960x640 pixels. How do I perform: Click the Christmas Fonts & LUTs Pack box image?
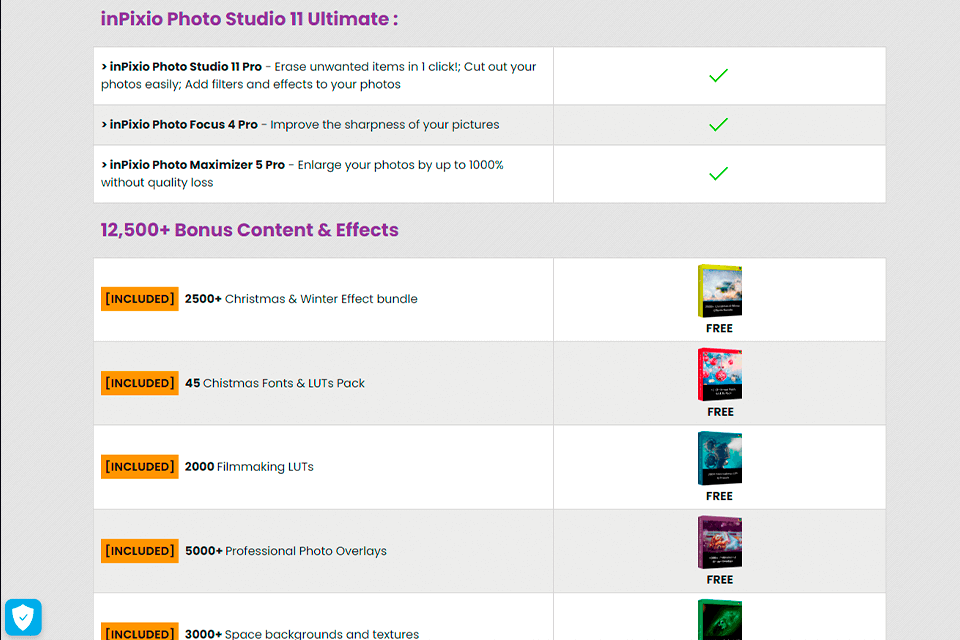coord(719,375)
